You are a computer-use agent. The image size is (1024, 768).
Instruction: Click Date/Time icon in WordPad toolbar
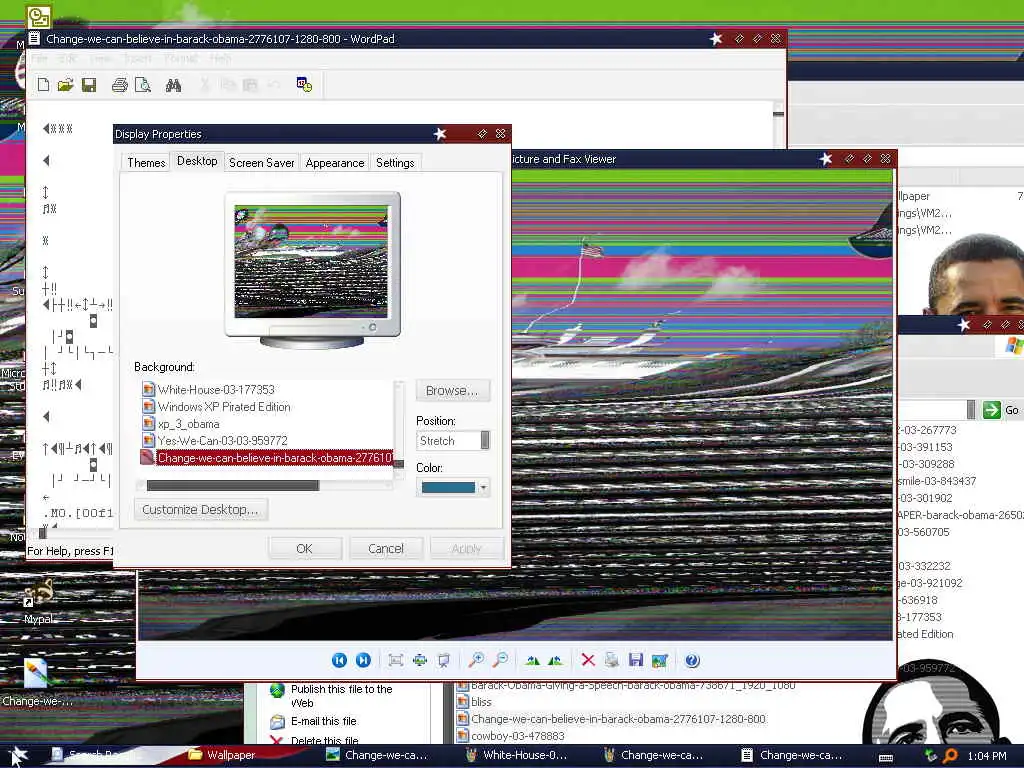(304, 85)
